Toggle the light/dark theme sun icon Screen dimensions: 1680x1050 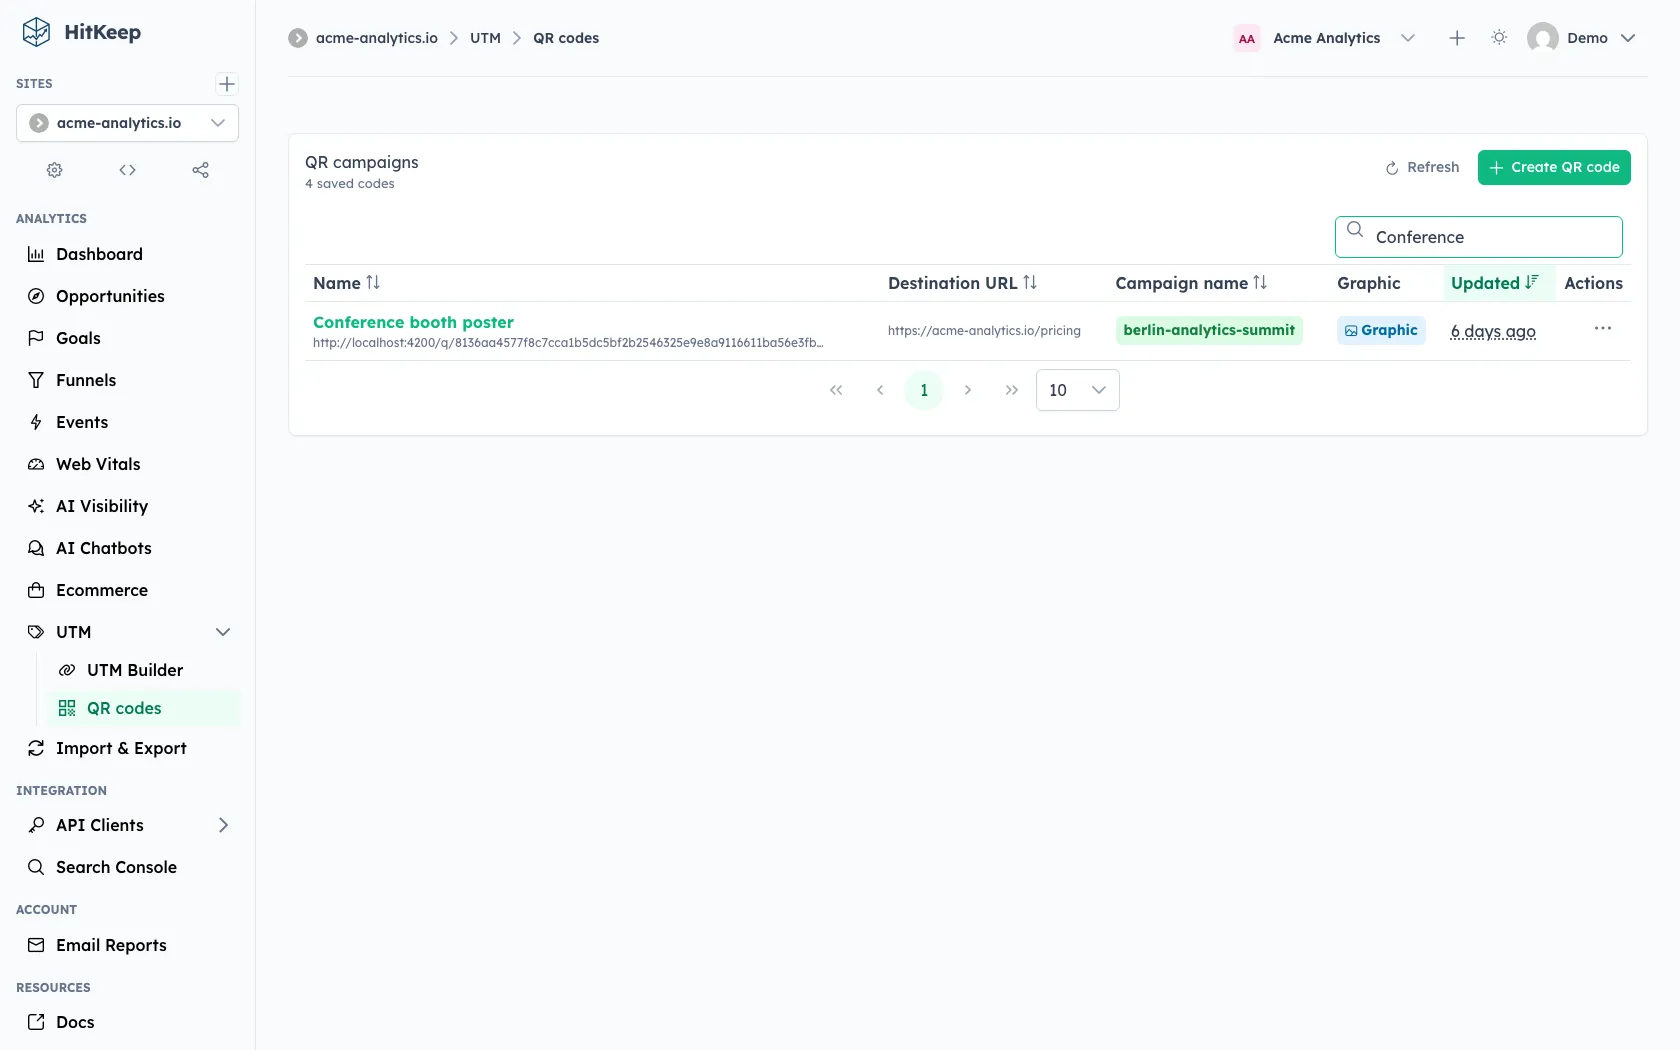tap(1499, 38)
